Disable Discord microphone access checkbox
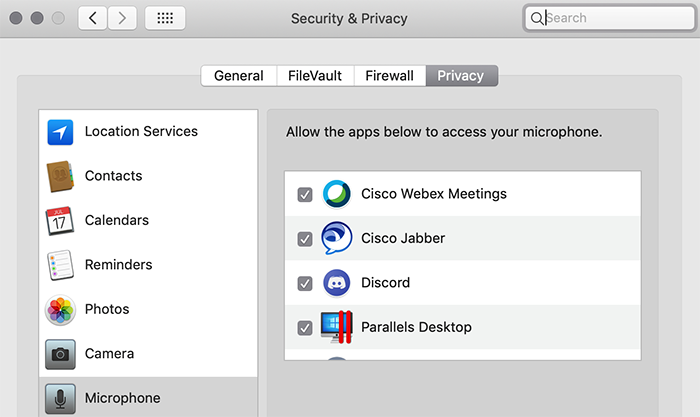700x417 pixels. click(305, 284)
